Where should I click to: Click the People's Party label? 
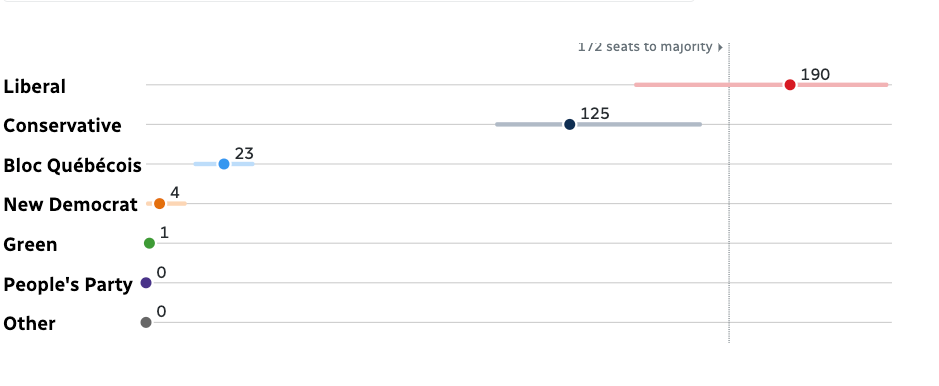click(x=68, y=285)
